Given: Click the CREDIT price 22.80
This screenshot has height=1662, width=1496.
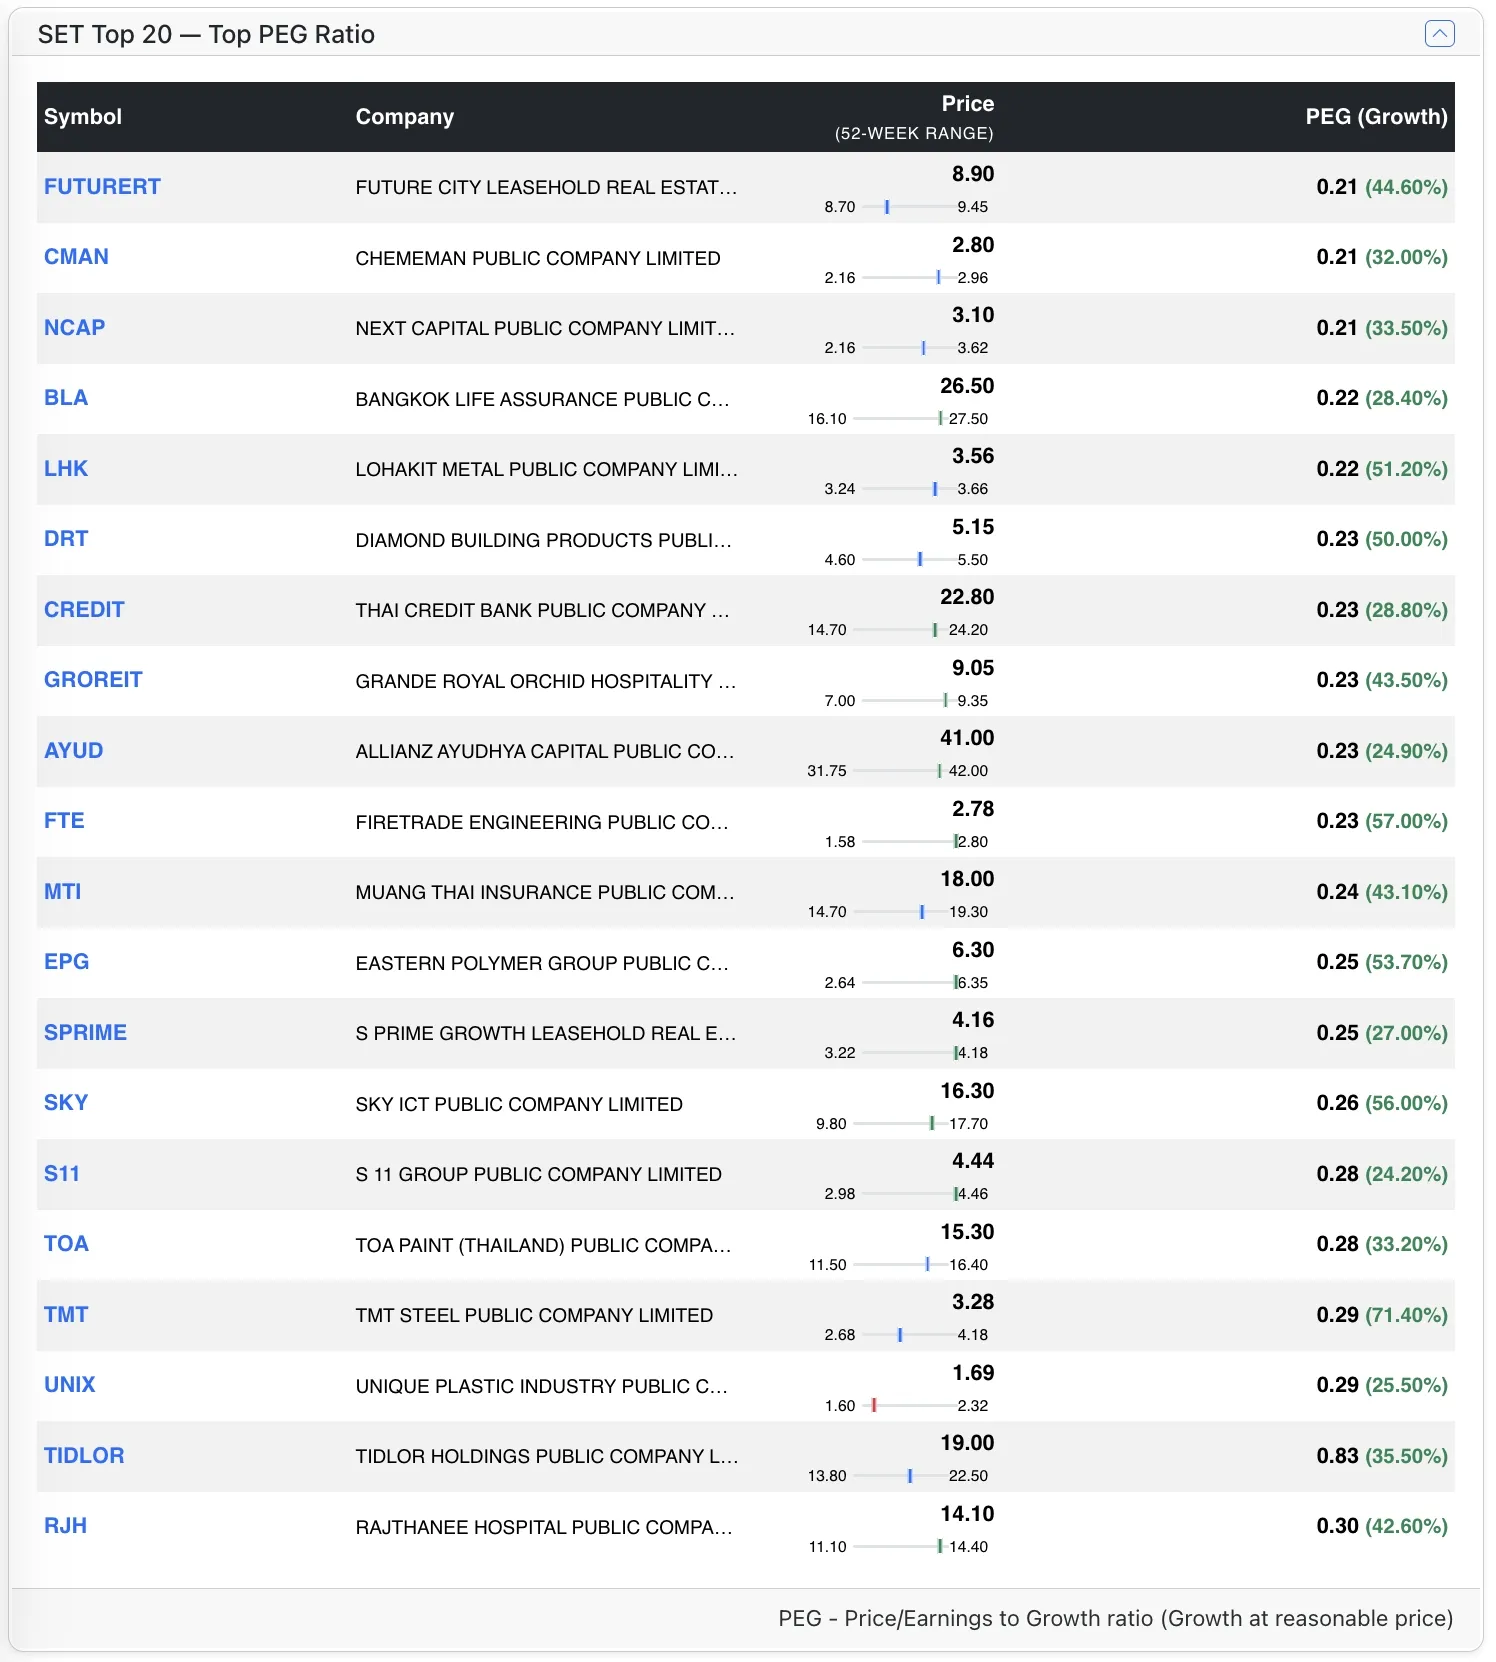Looking at the screenshot, I should pos(967,597).
